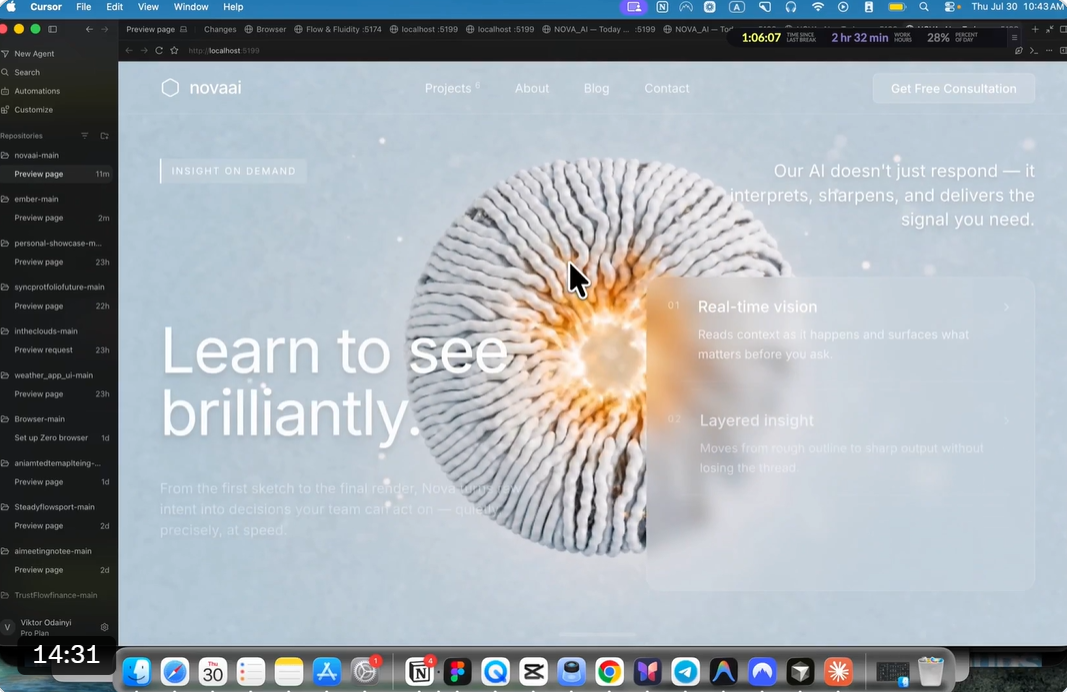Click the localhost:5199 address field
This screenshot has height=692, width=1067.
[224, 50]
